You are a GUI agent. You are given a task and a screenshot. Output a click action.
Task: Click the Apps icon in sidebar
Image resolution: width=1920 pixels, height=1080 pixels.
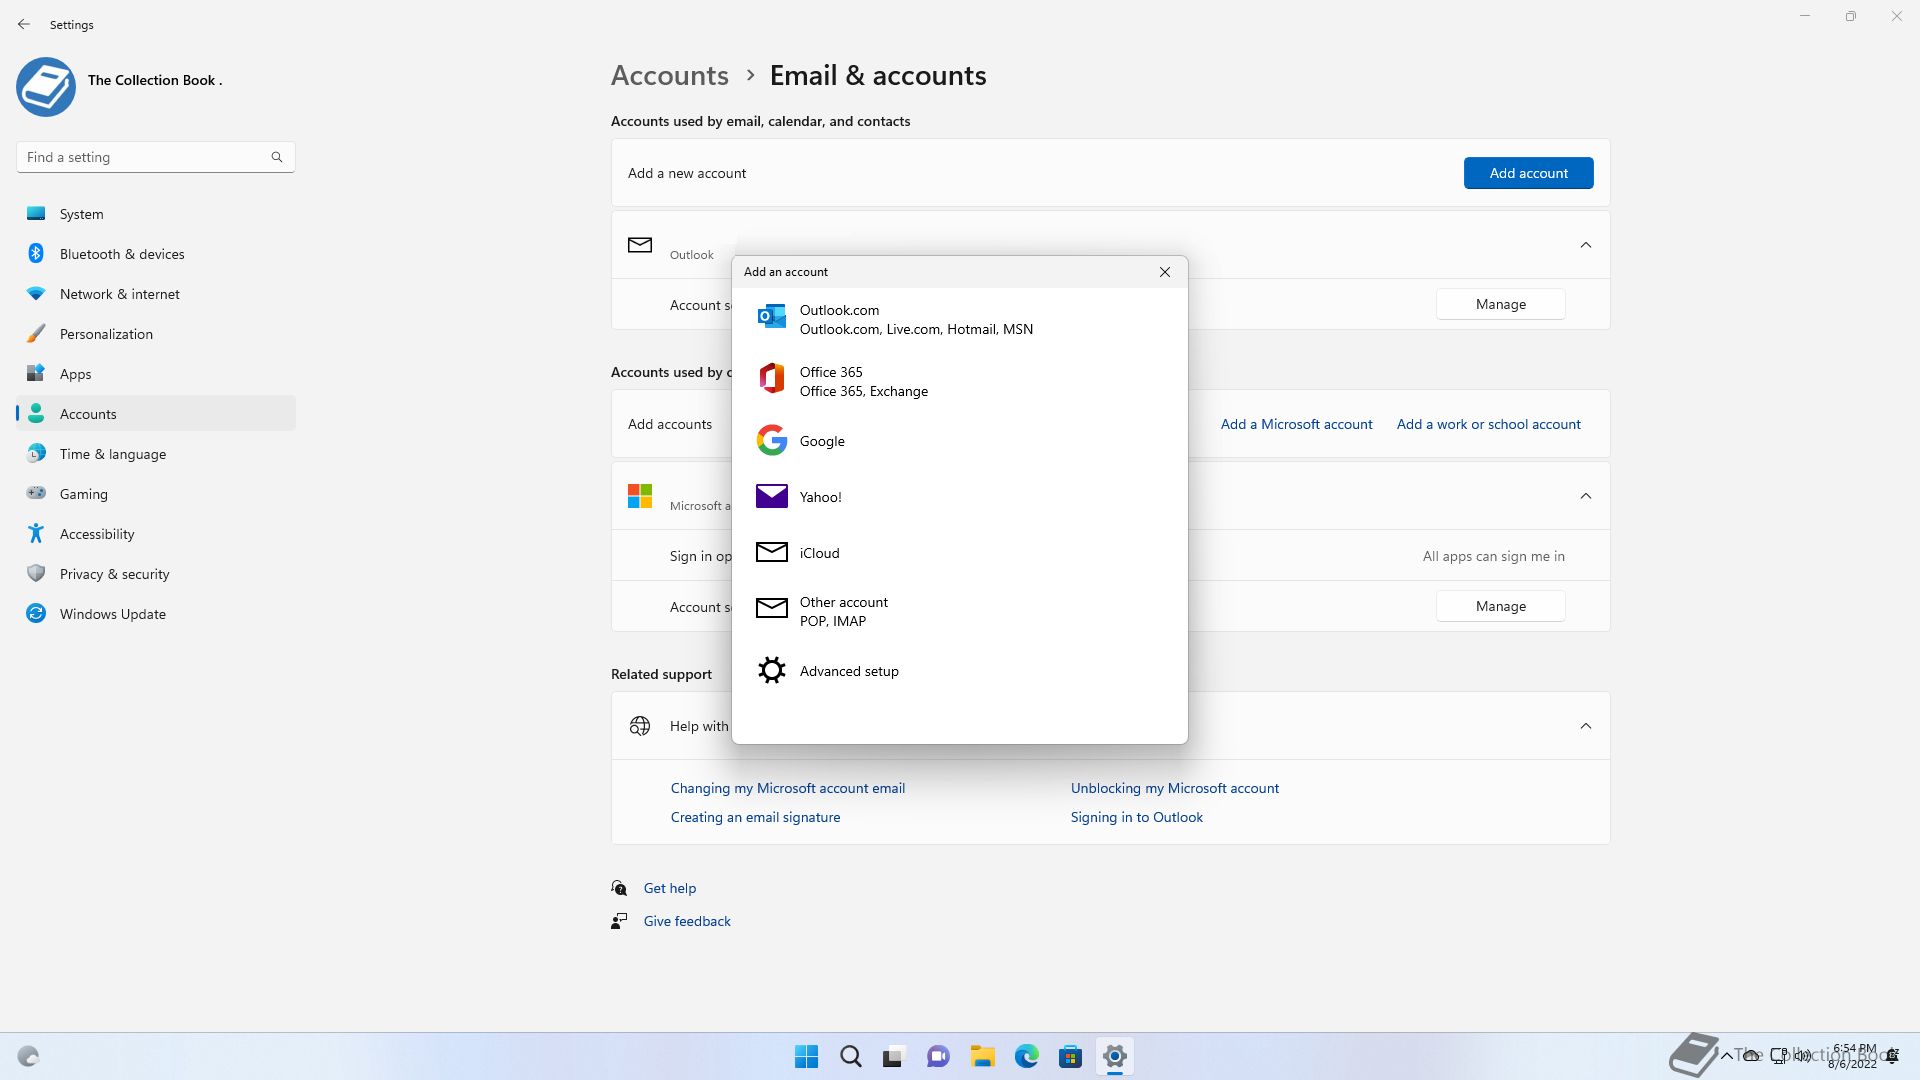tap(36, 373)
